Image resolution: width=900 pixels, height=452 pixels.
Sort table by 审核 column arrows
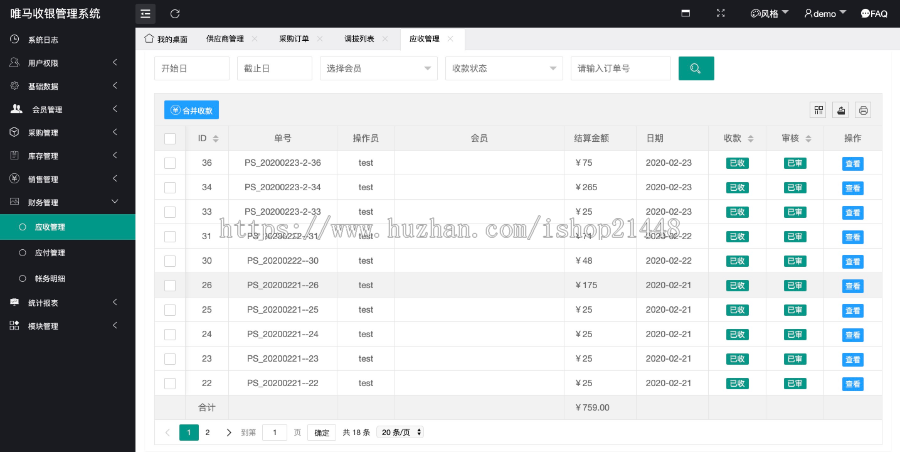click(x=808, y=138)
